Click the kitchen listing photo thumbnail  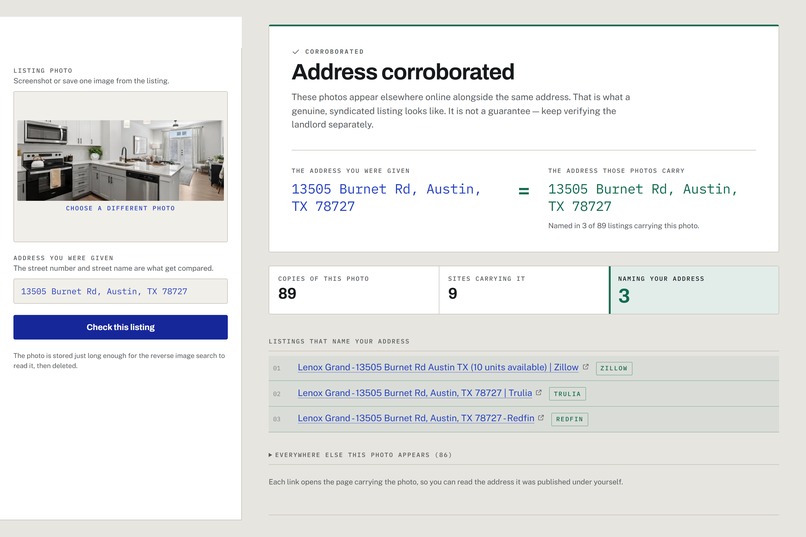point(120,160)
